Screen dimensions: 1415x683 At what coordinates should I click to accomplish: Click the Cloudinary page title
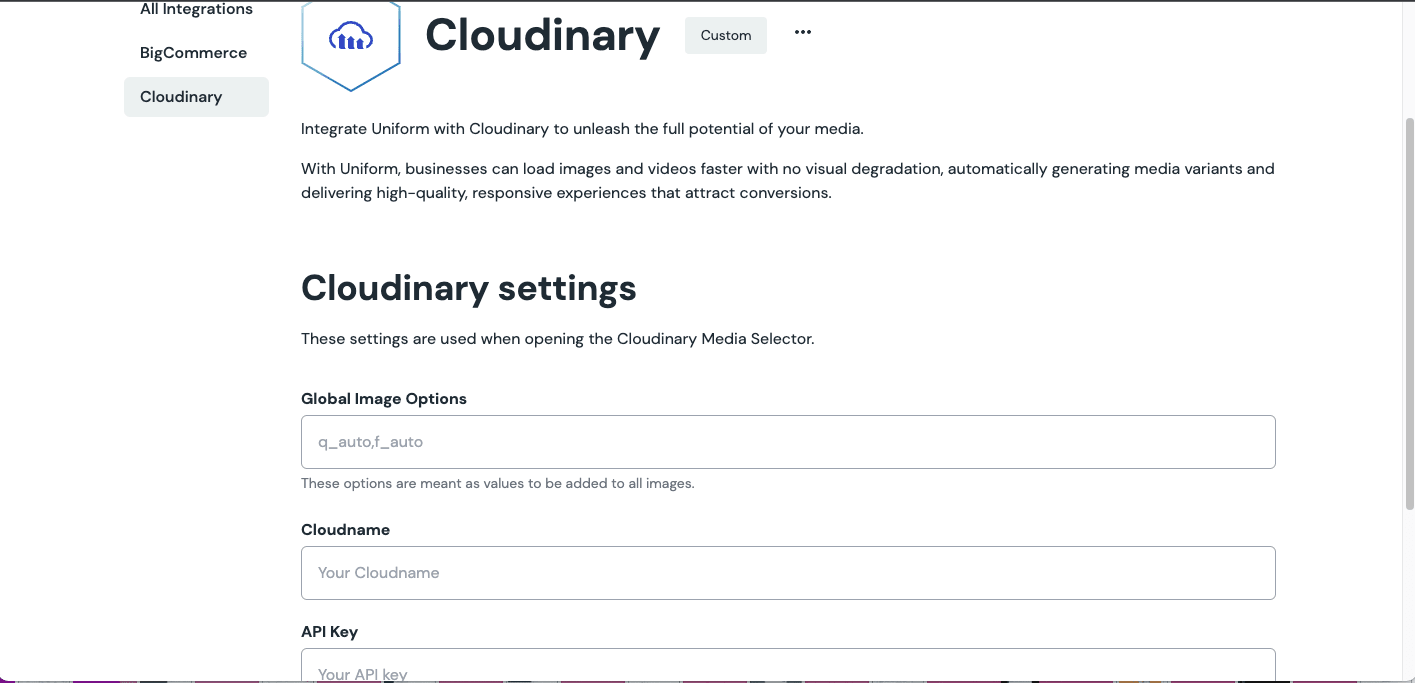coord(543,36)
